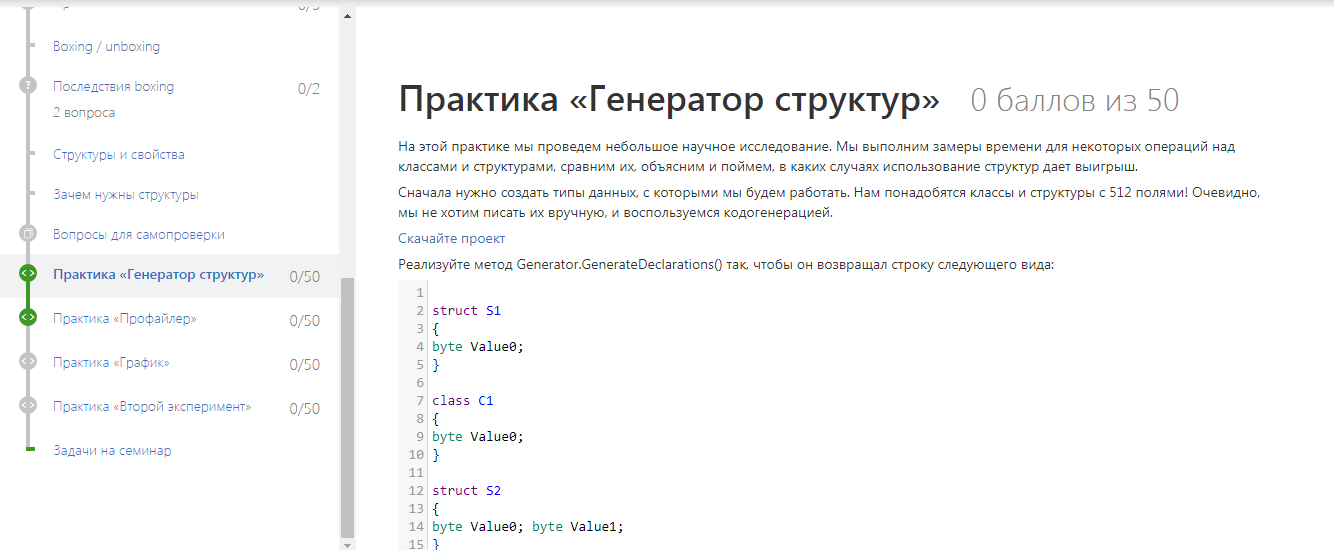Click the sidebar scrollbar down arrow
The width and height of the screenshot is (1334, 550).
(x=347, y=544)
